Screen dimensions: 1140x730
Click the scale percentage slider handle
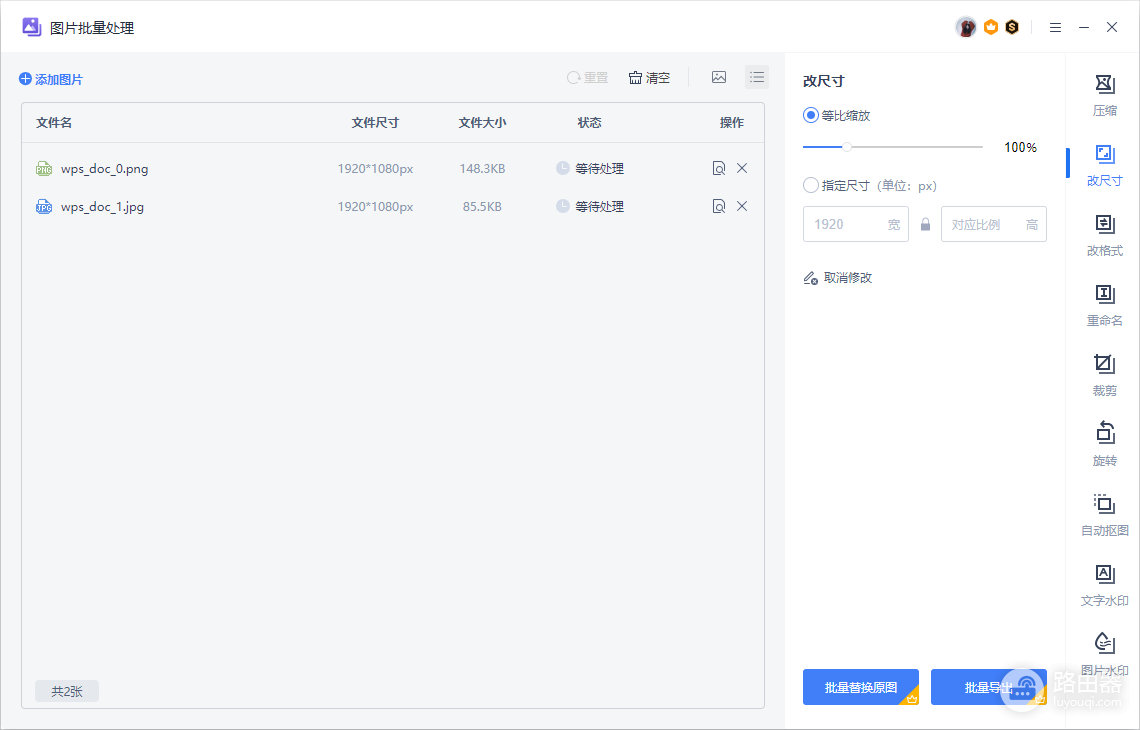847,147
